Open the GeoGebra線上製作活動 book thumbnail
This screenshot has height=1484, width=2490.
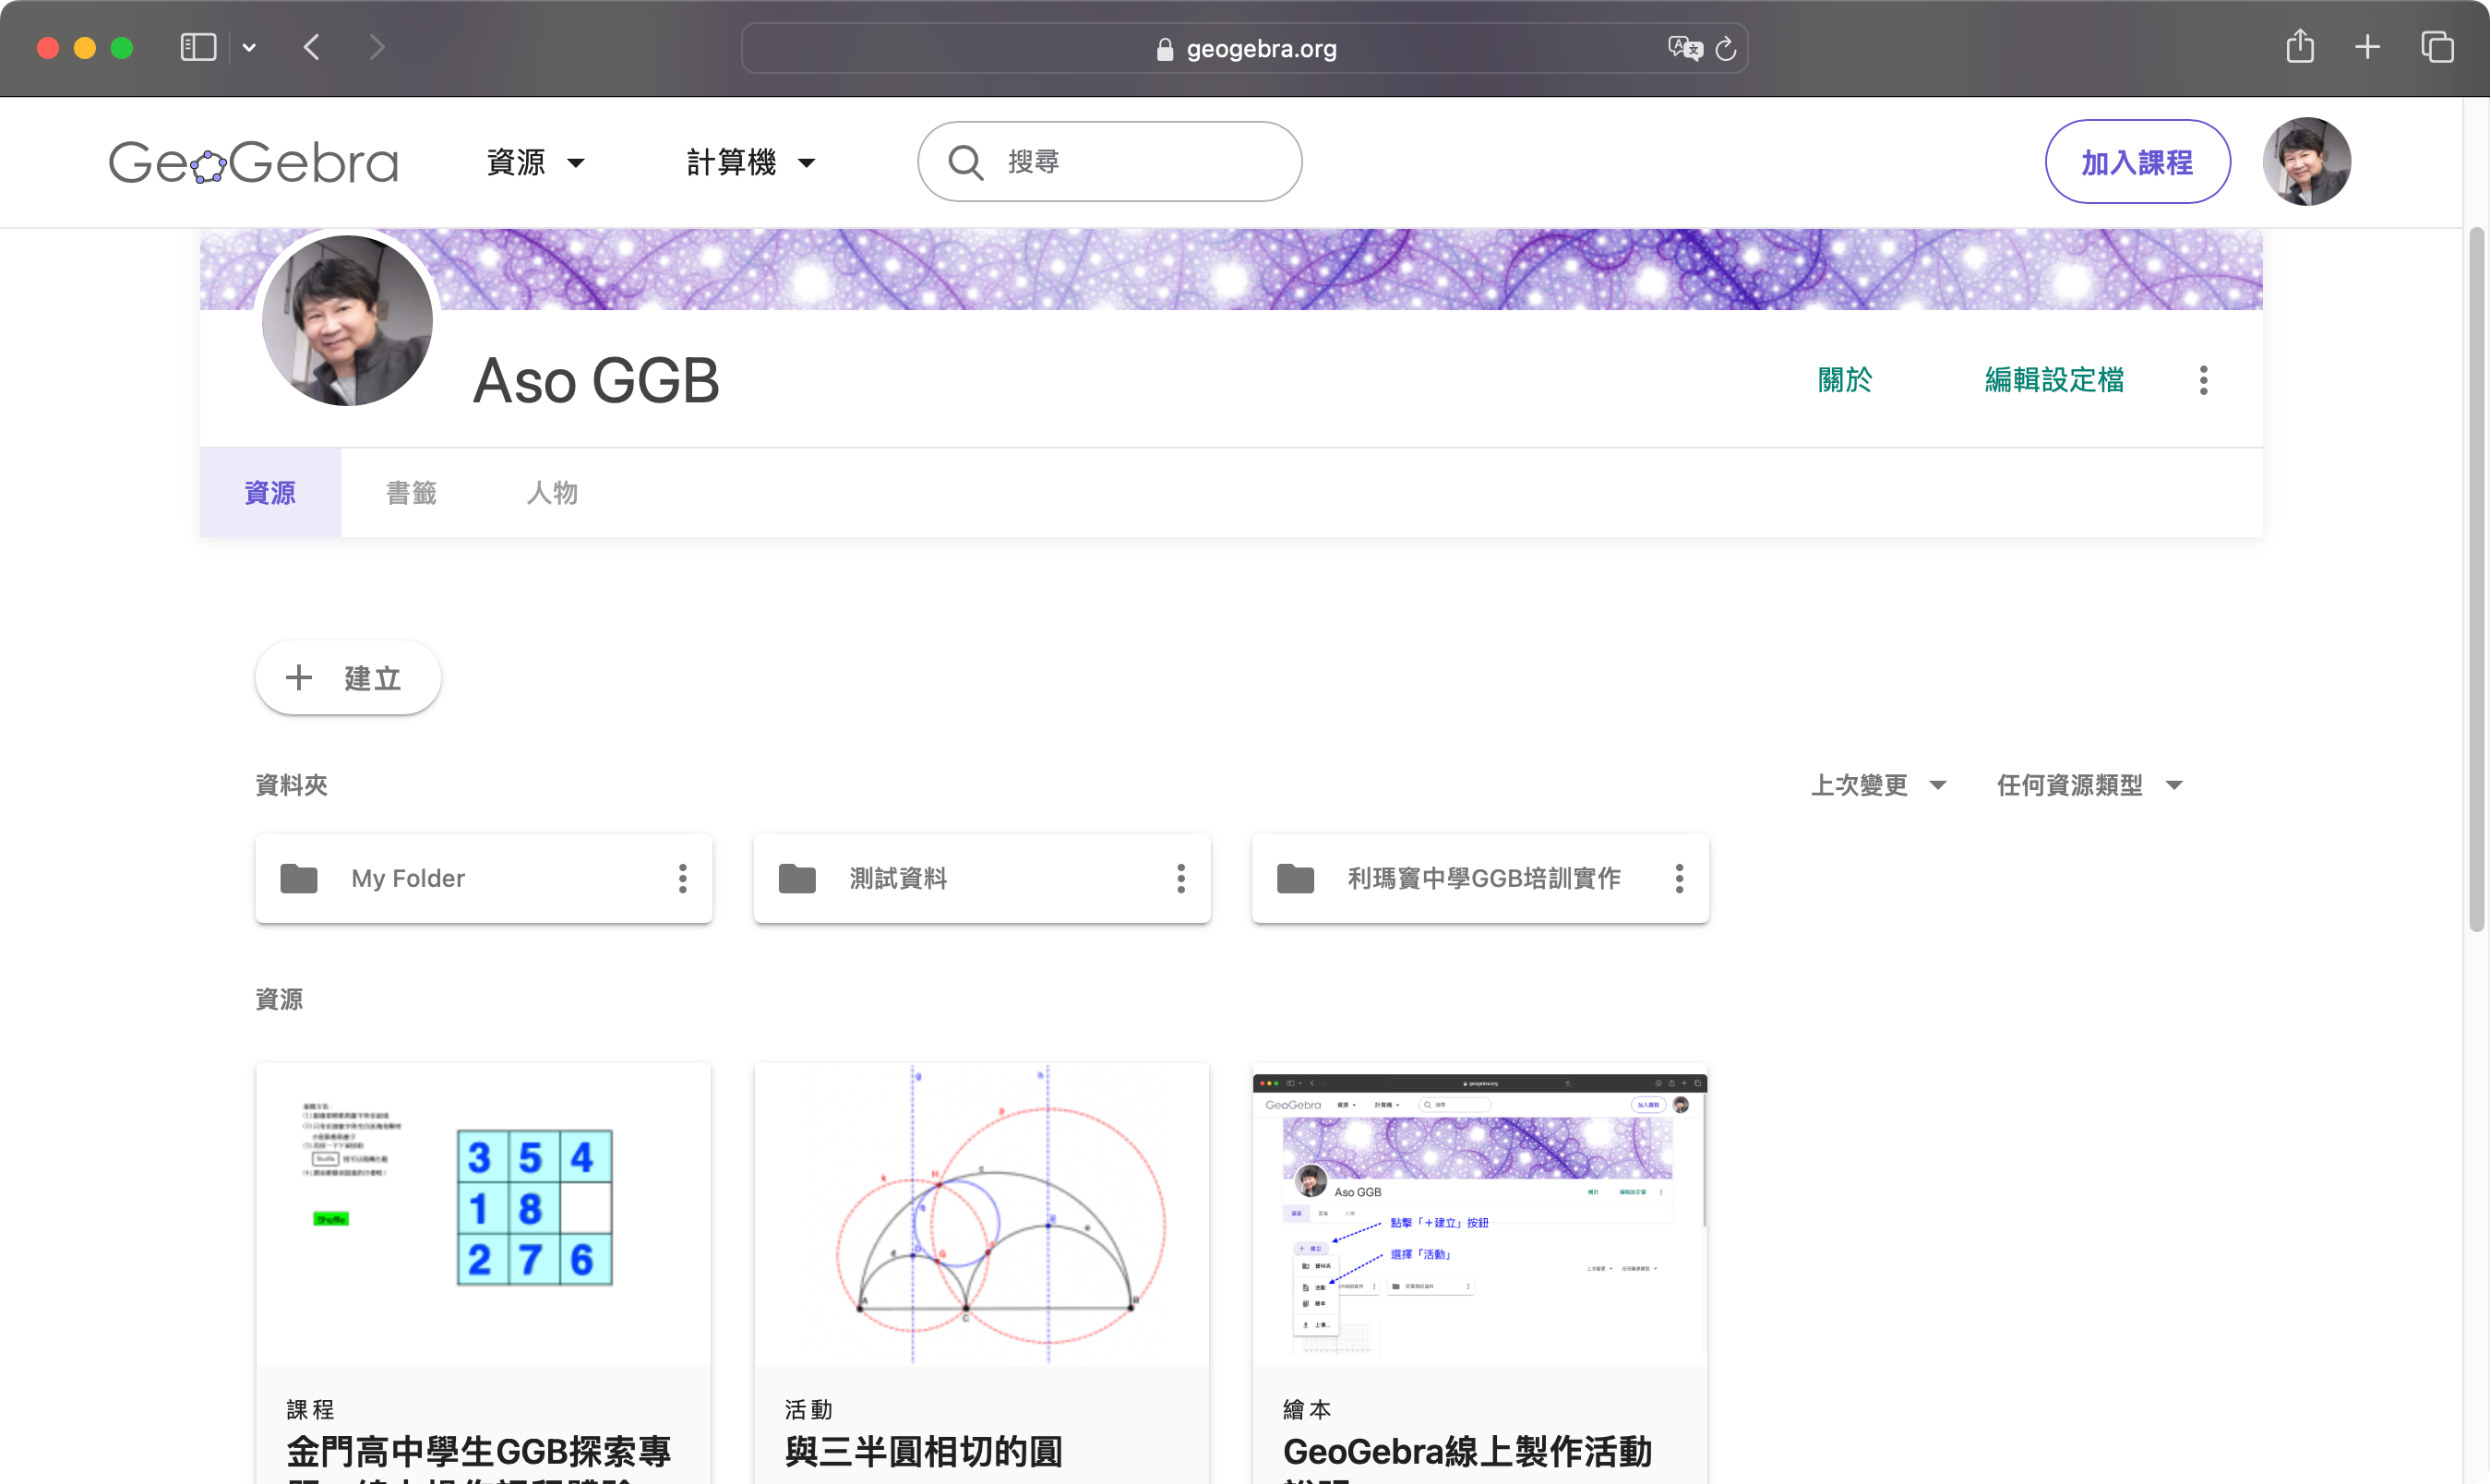(x=1479, y=1214)
